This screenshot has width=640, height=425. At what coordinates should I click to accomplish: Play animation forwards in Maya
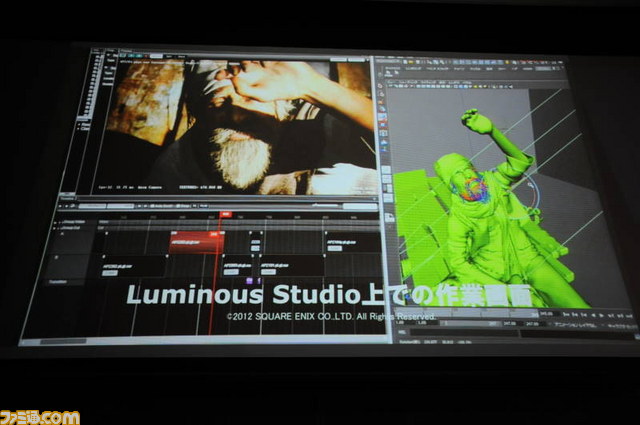tap(602, 316)
